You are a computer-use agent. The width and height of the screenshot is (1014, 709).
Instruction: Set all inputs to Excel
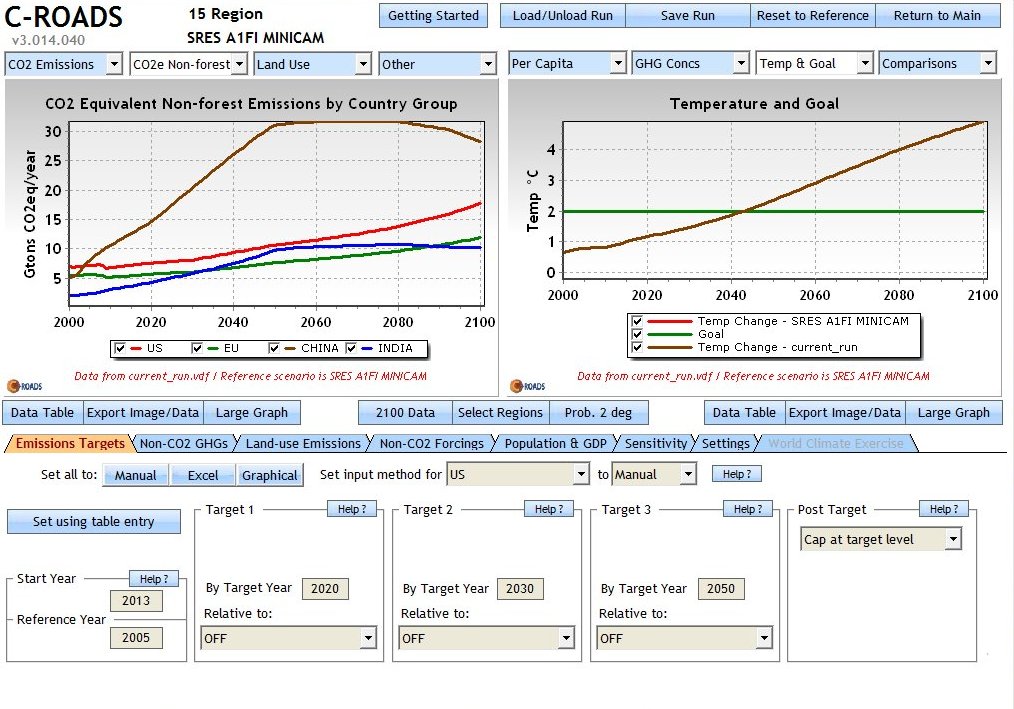pyautogui.click(x=203, y=475)
